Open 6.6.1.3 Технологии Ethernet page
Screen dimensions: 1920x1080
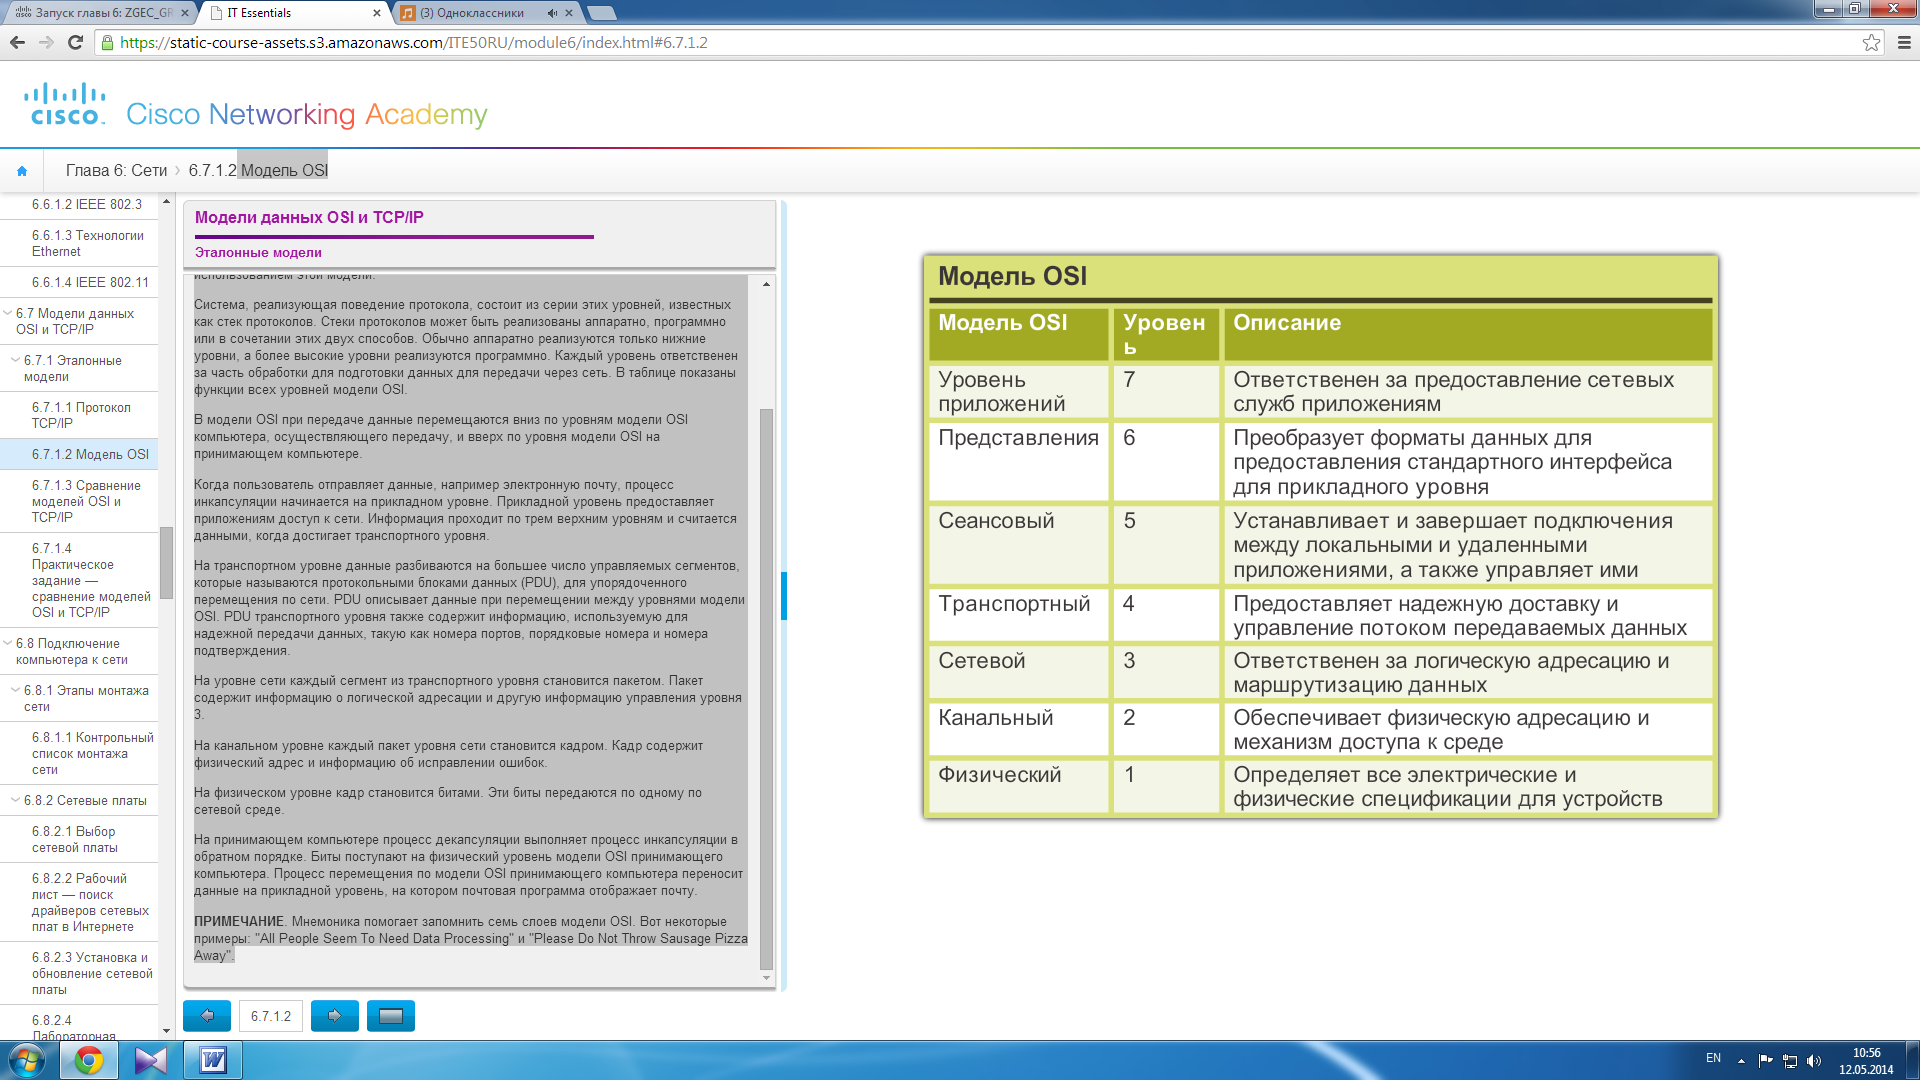coord(79,243)
